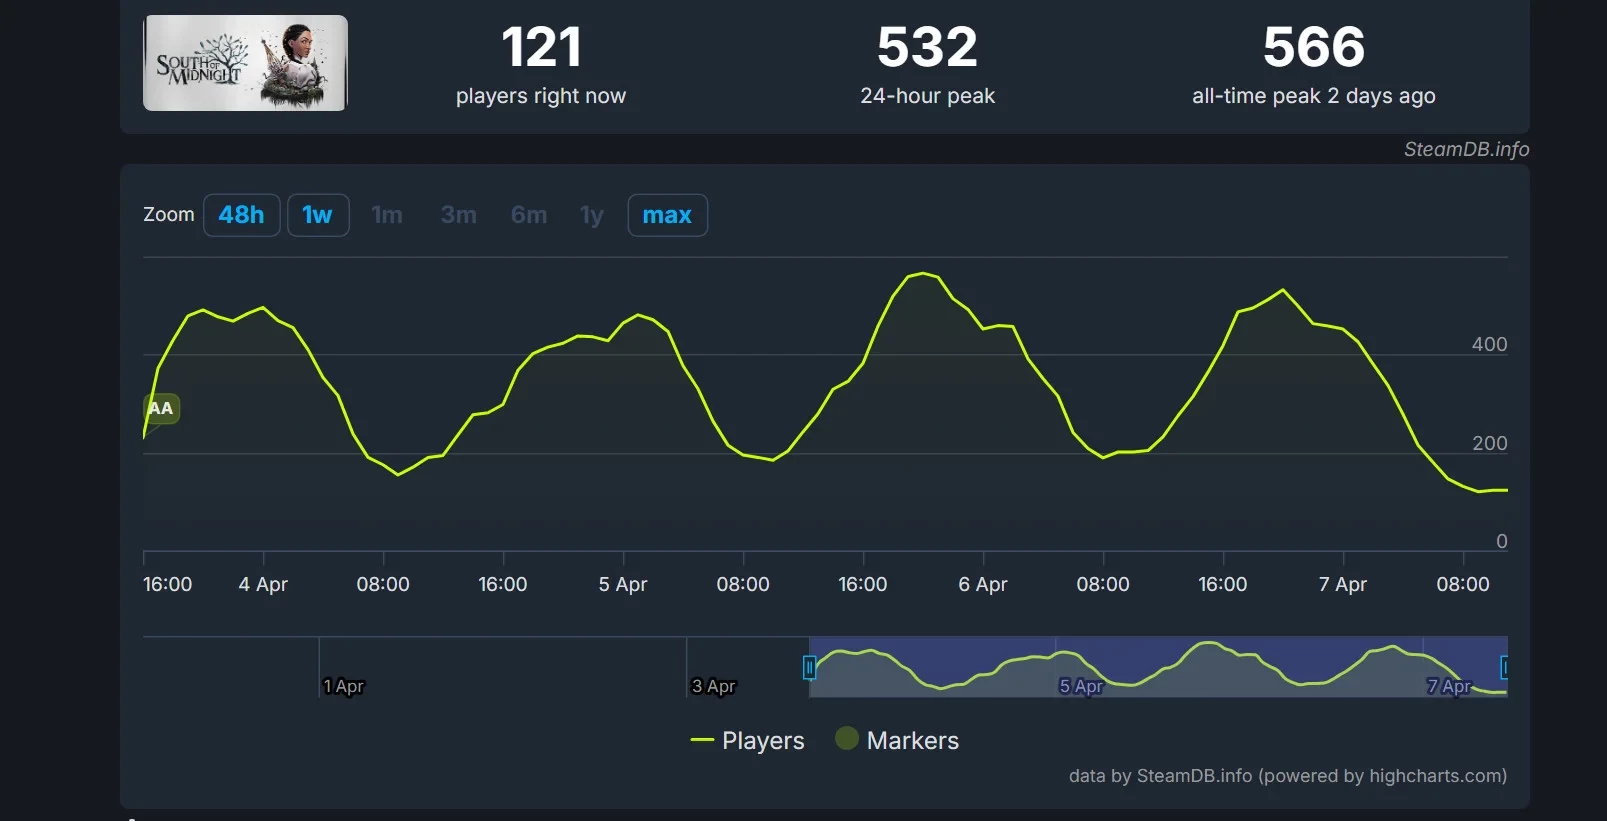Click the 566 all-time peak value

1313,47
